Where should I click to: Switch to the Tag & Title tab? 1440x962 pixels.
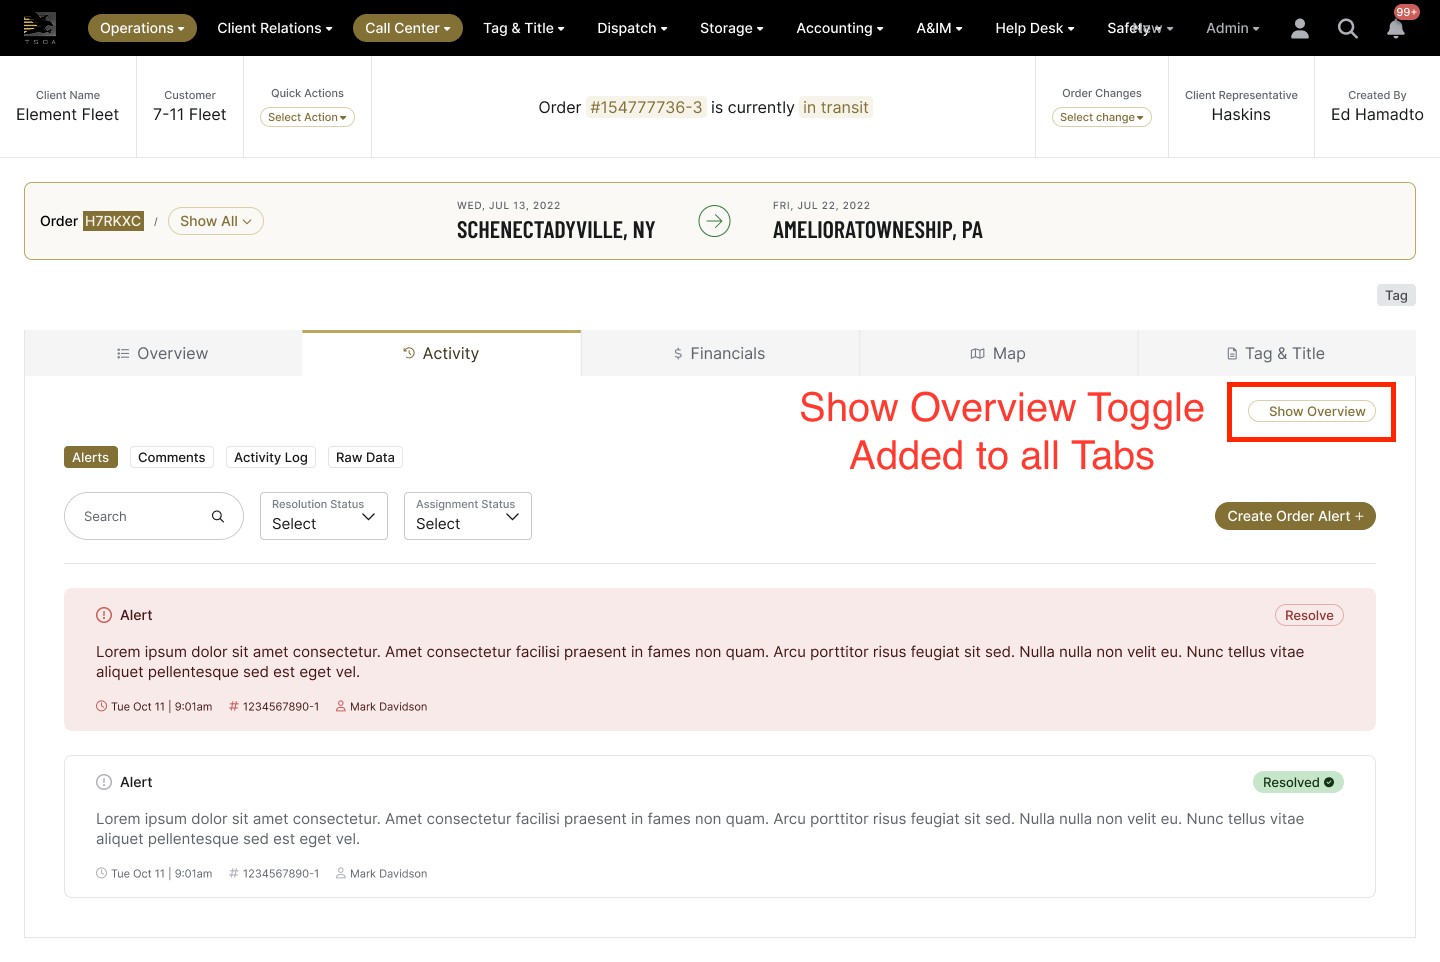pos(1277,353)
